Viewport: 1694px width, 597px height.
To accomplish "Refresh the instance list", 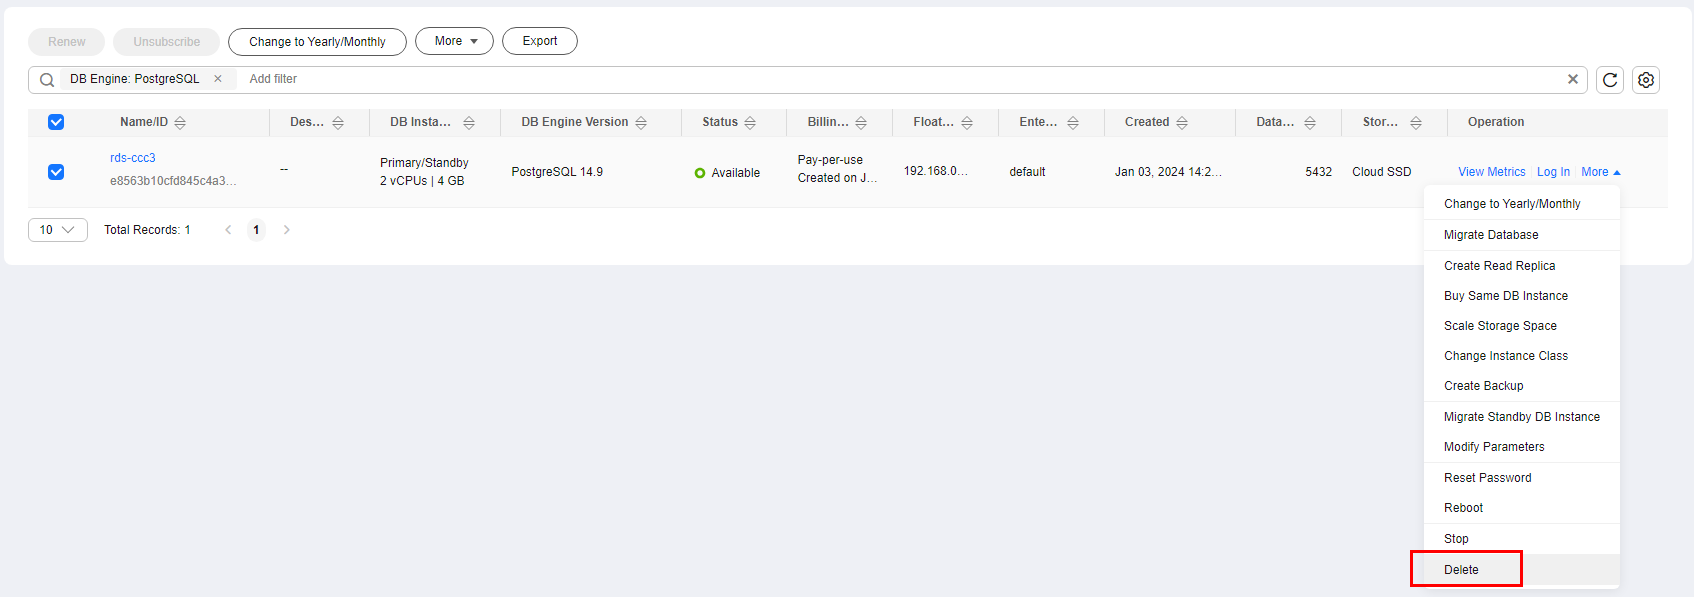I will click(x=1610, y=80).
